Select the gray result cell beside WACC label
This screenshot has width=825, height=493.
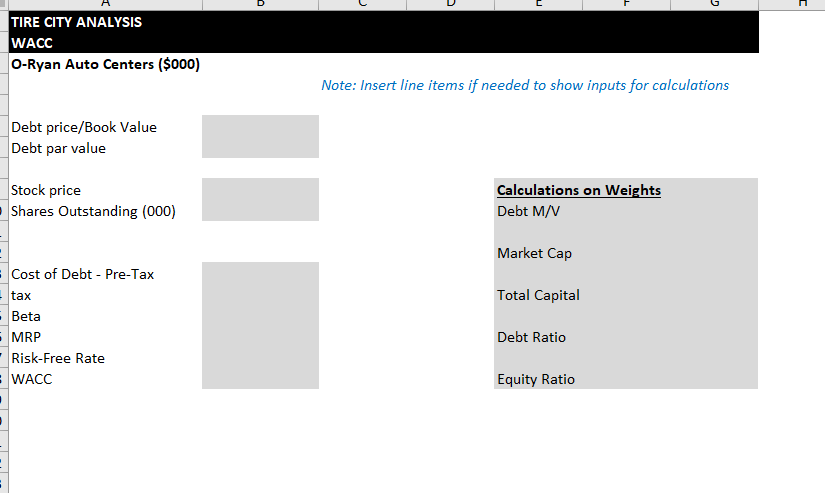pos(260,379)
